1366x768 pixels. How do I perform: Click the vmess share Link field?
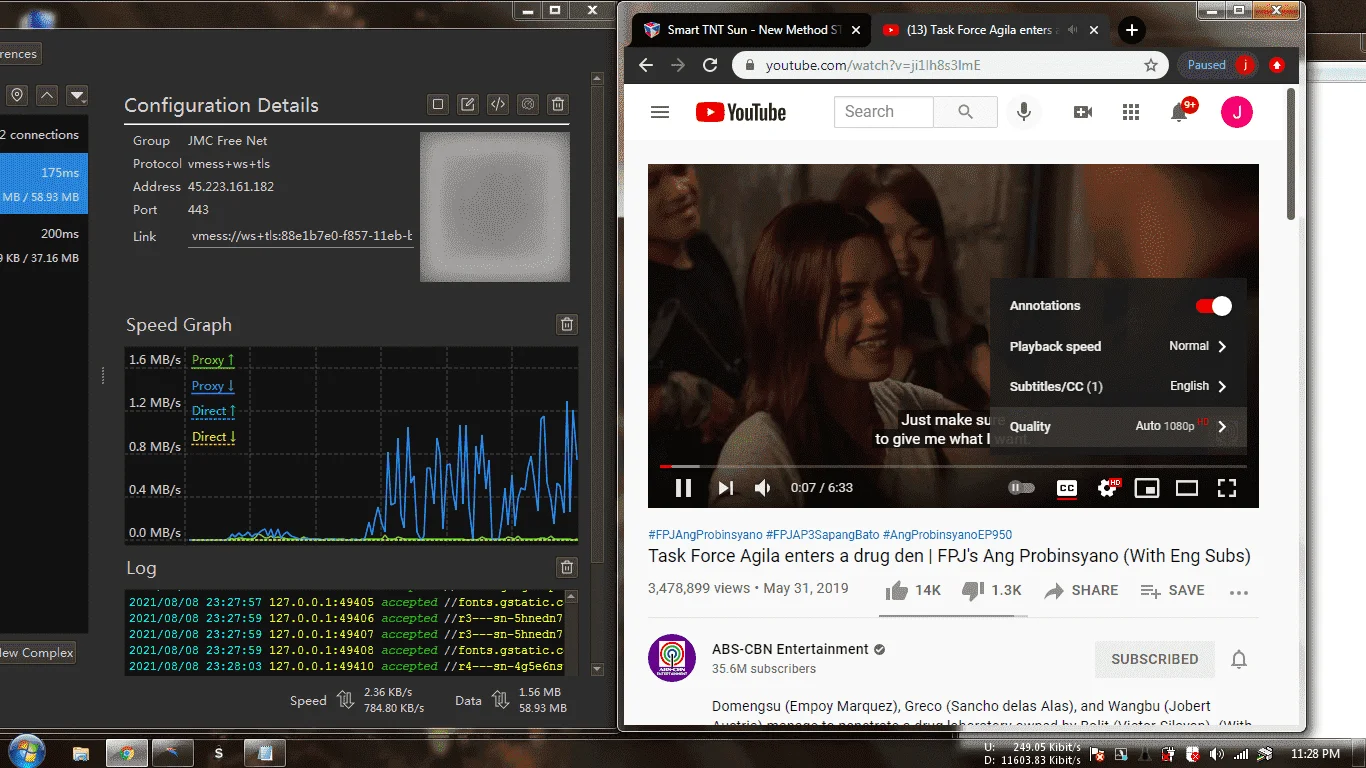tap(301, 237)
